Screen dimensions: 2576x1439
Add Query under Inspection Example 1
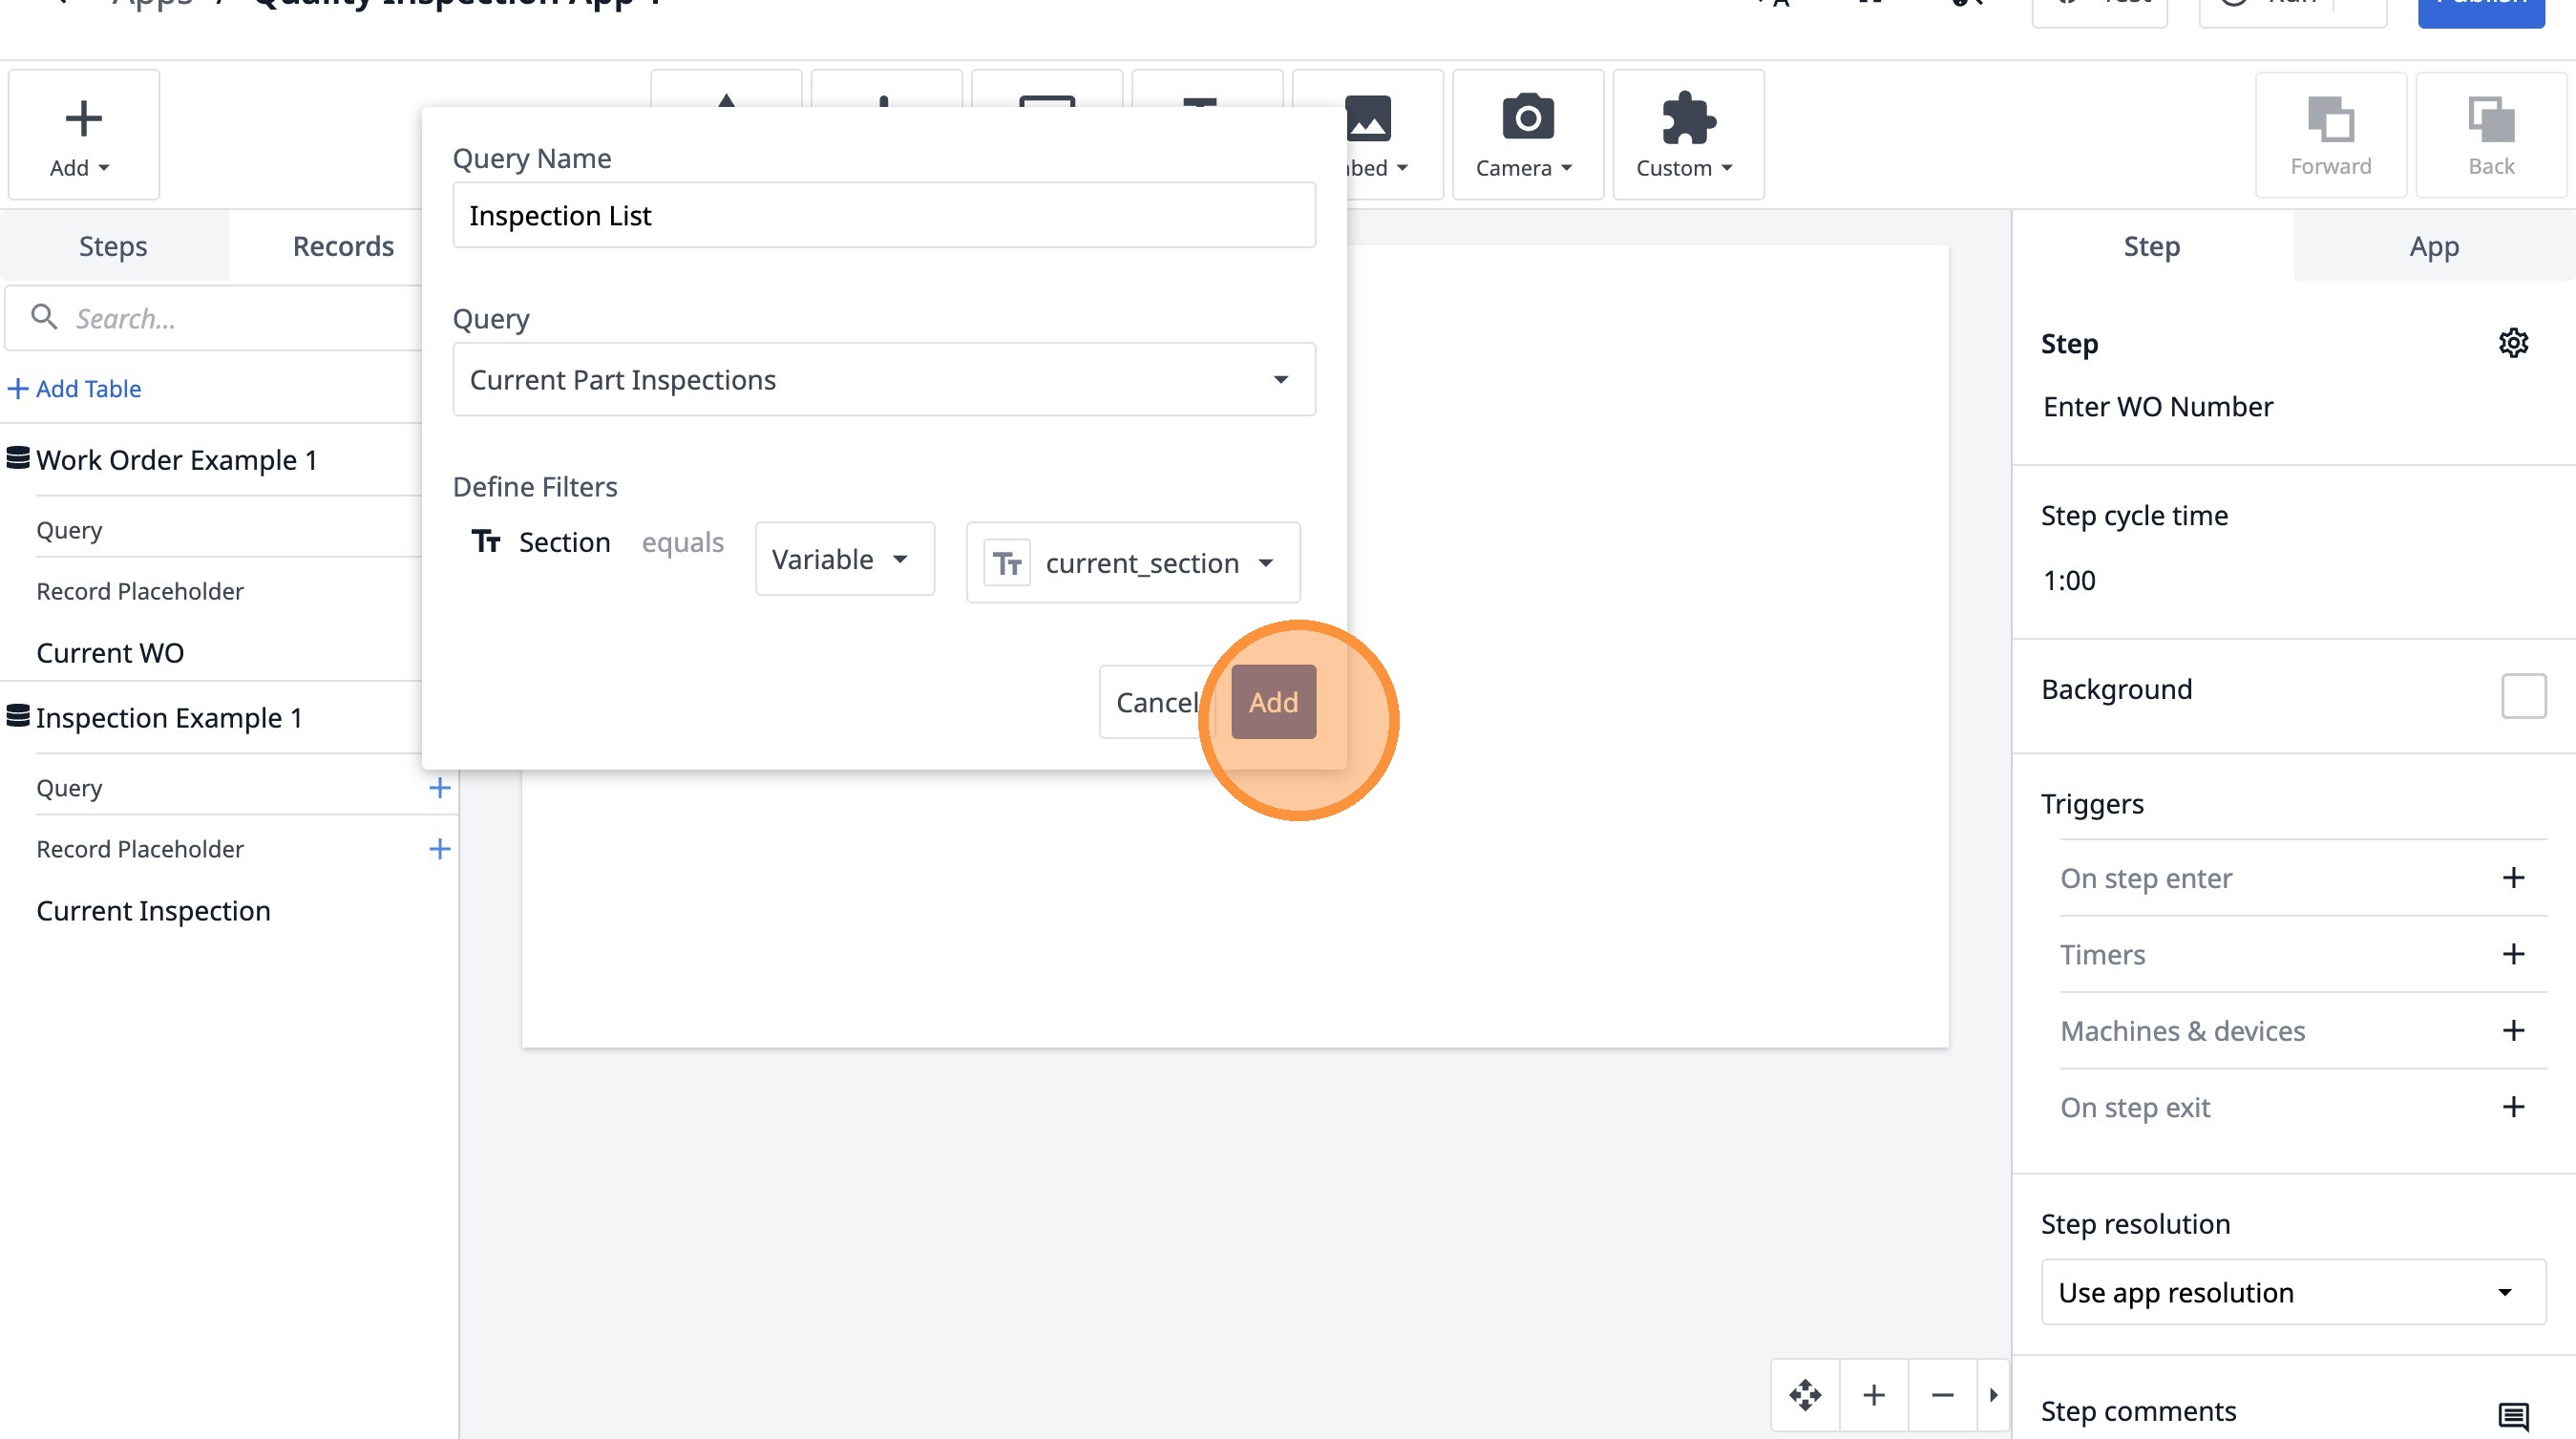pos(439,788)
